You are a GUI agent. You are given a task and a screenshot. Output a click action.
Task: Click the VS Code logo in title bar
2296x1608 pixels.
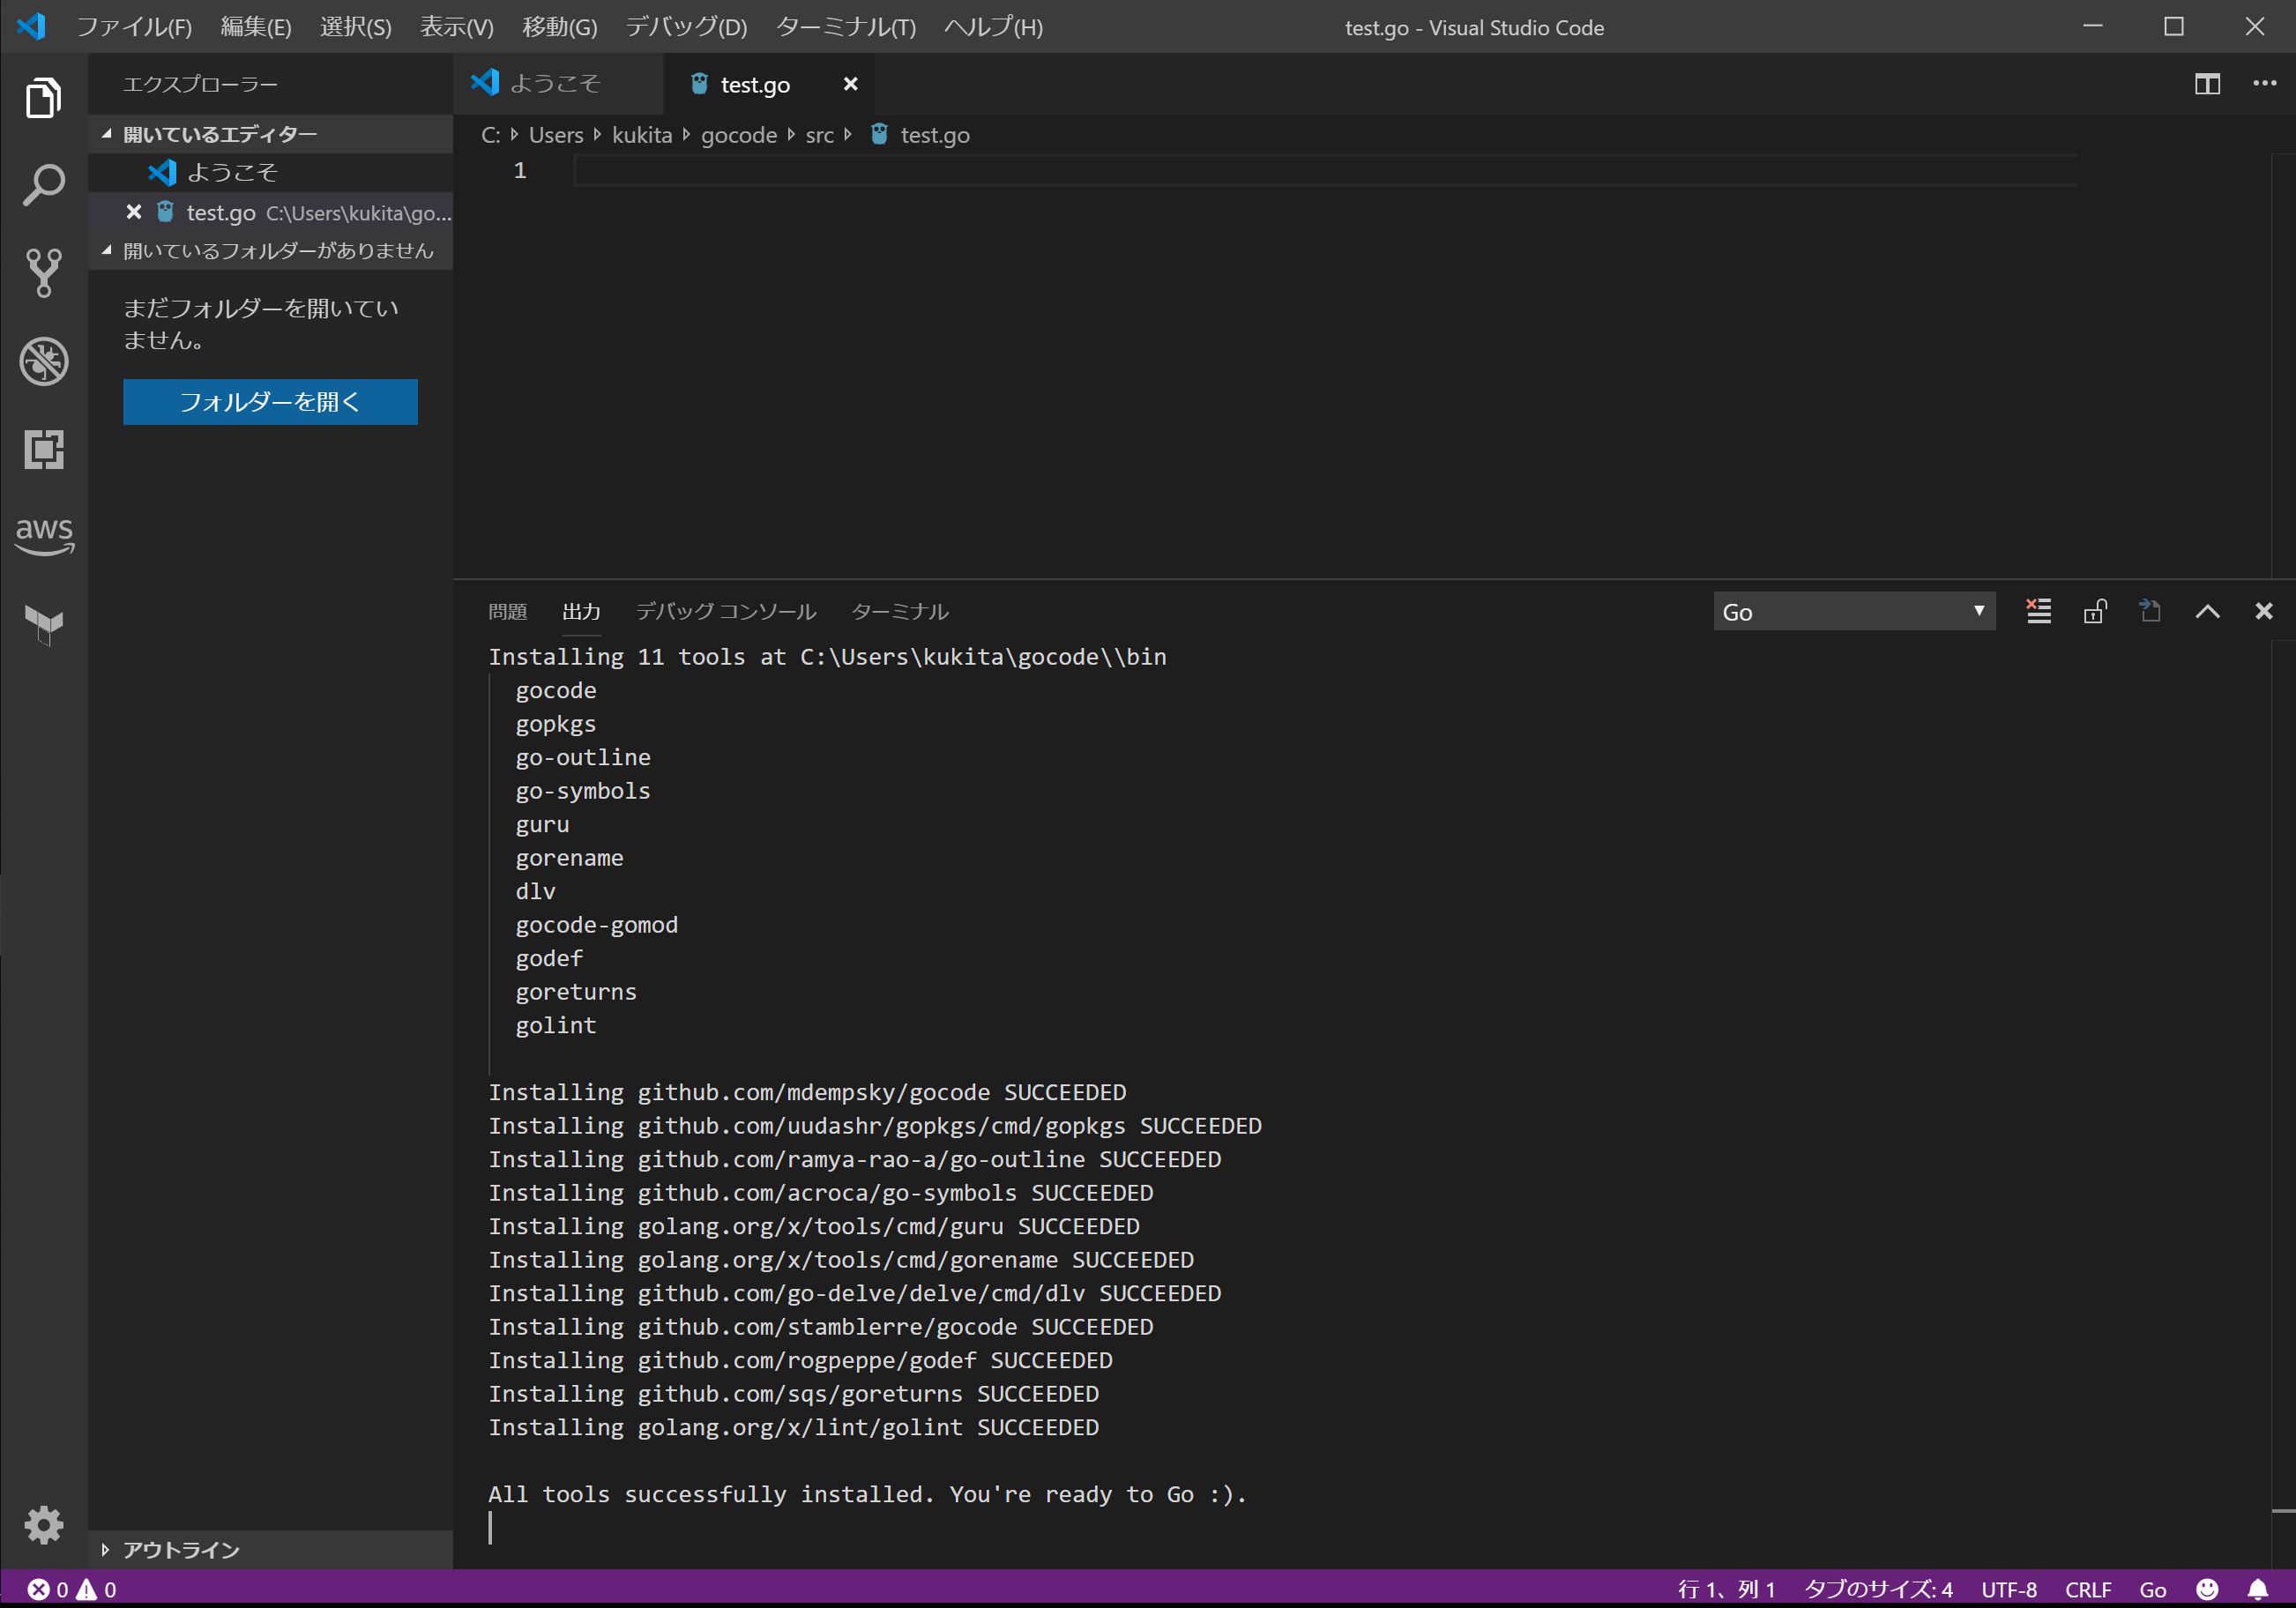(x=31, y=26)
